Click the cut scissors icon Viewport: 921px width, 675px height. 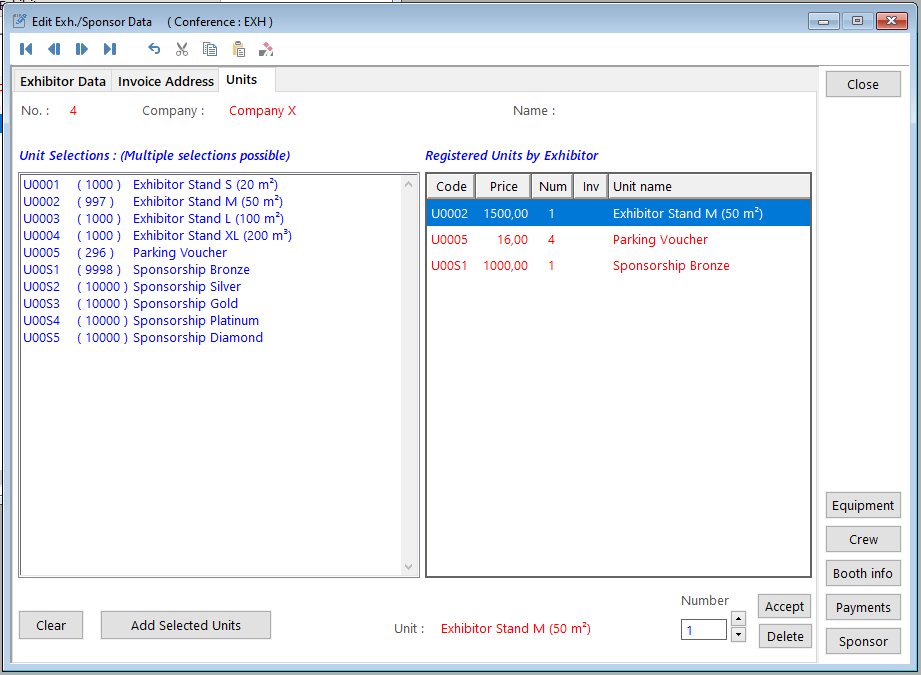click(x=182, y=49)
